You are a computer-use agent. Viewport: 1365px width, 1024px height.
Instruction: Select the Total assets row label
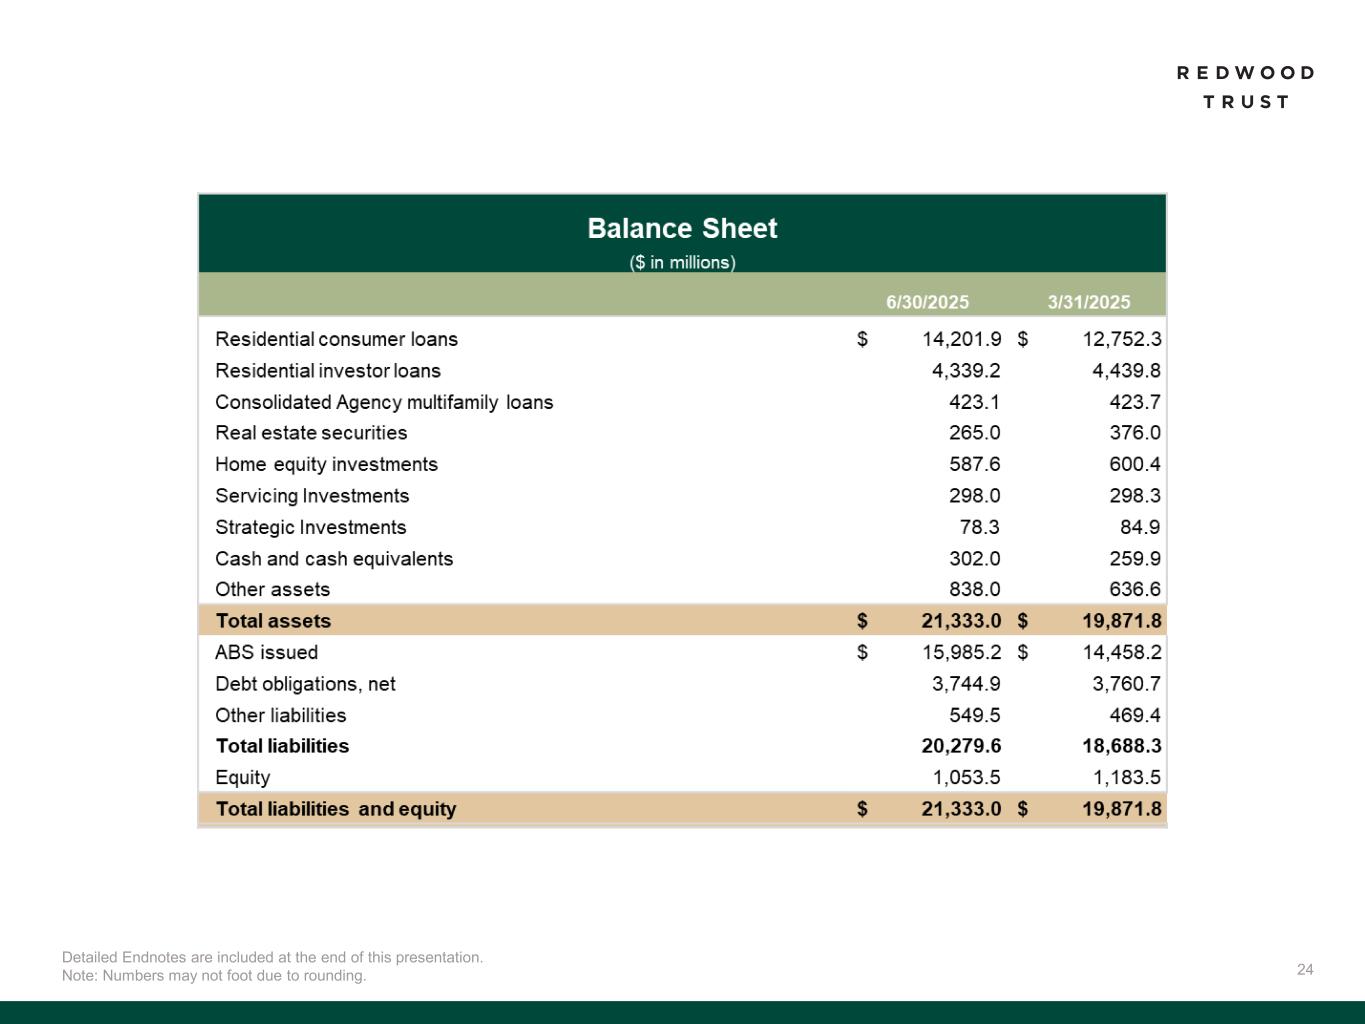click(273, 621)
